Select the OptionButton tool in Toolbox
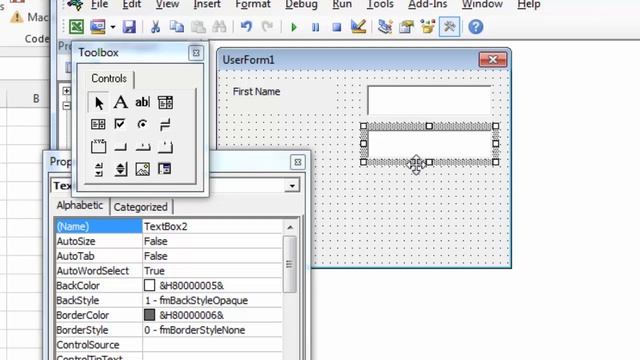This screenshot has height=360, width=640. tap(142, 124)
